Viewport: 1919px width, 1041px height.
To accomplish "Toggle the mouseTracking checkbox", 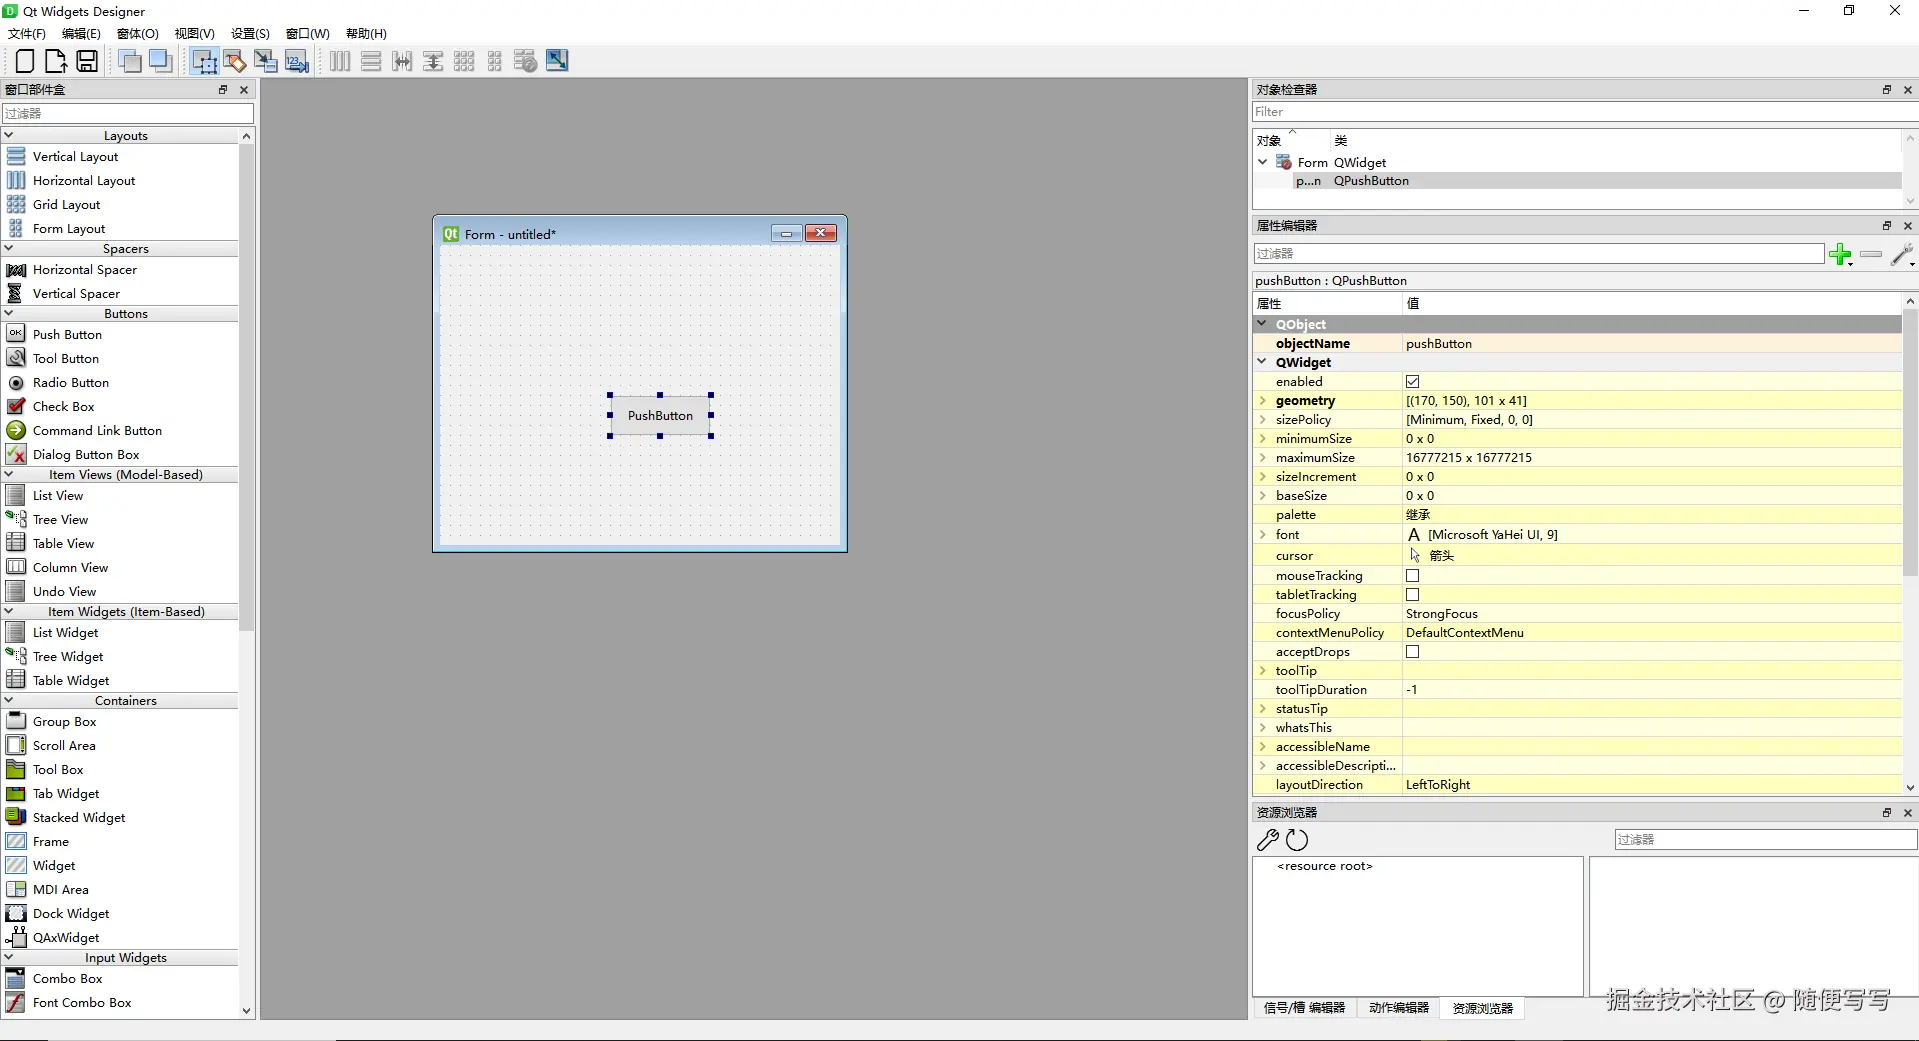I will tap(1413, 576).
